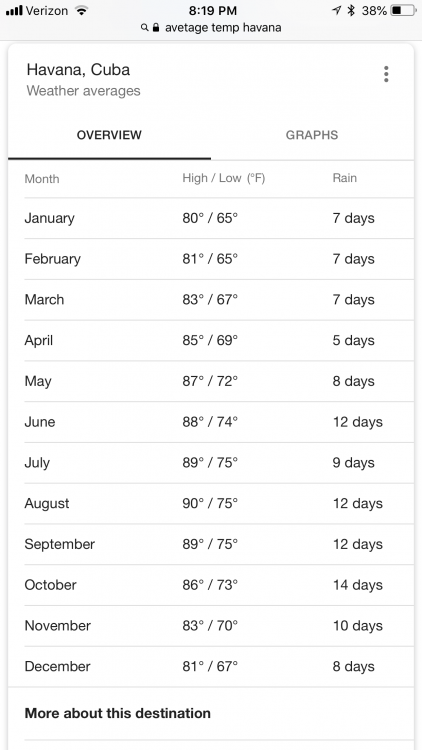Tap the cellular signal bars icon
This screenshot has height=750, width=422.
coord(14,11)
